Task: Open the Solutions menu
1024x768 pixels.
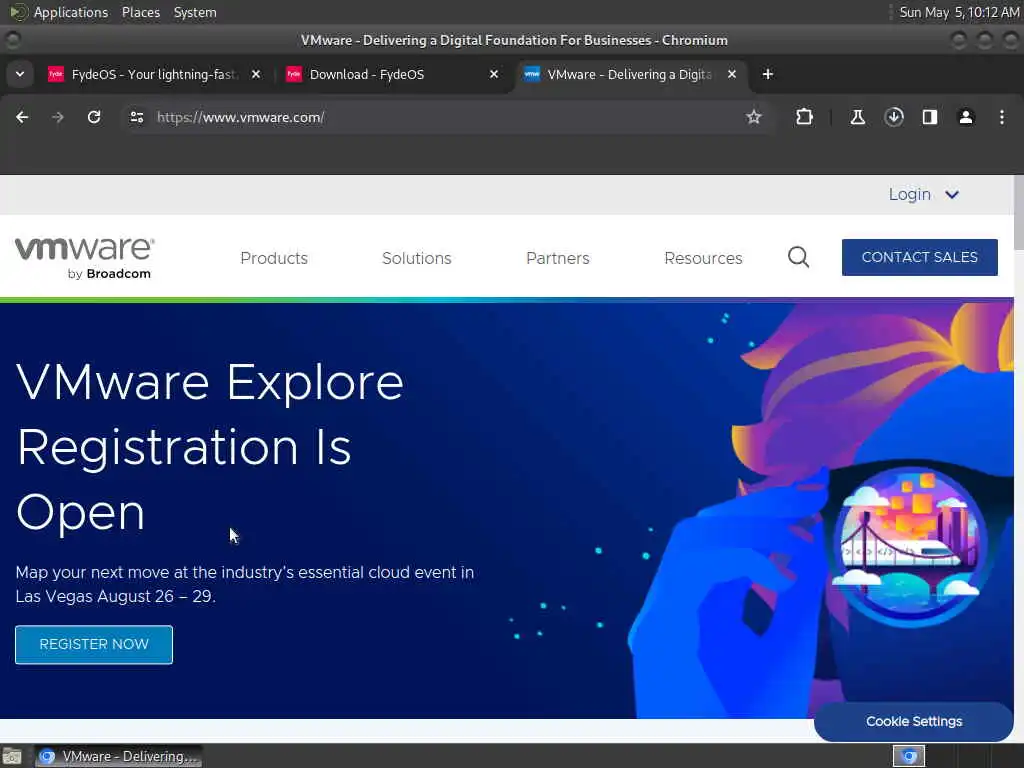Action: (x=417, y=258)
